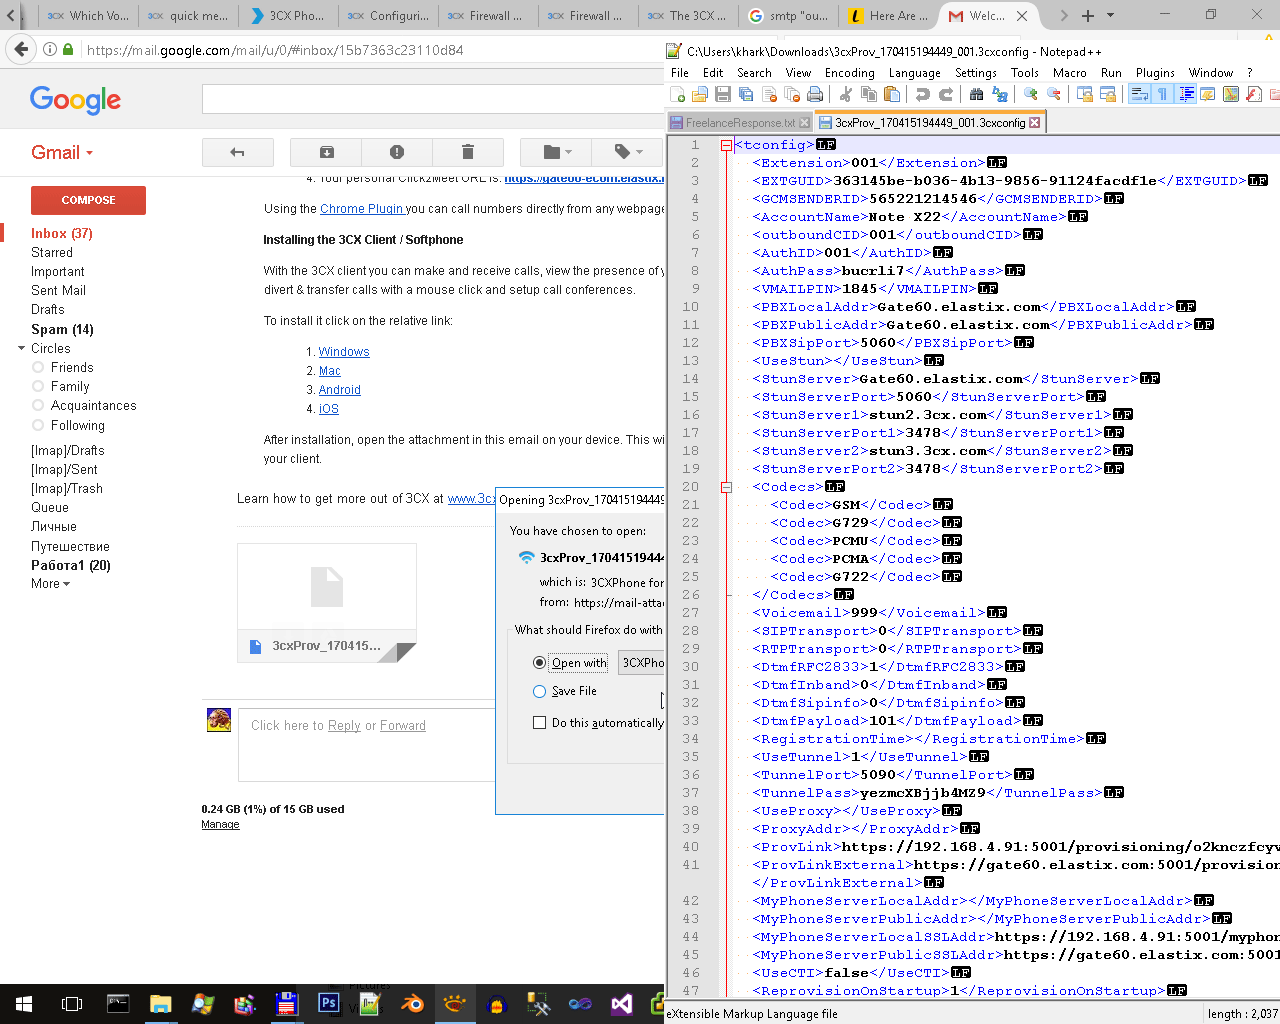This screenshot has width=1280, height=1024.
Task: Toggle indent guide display in Notepad++
Action: [x=1186, y=94]
